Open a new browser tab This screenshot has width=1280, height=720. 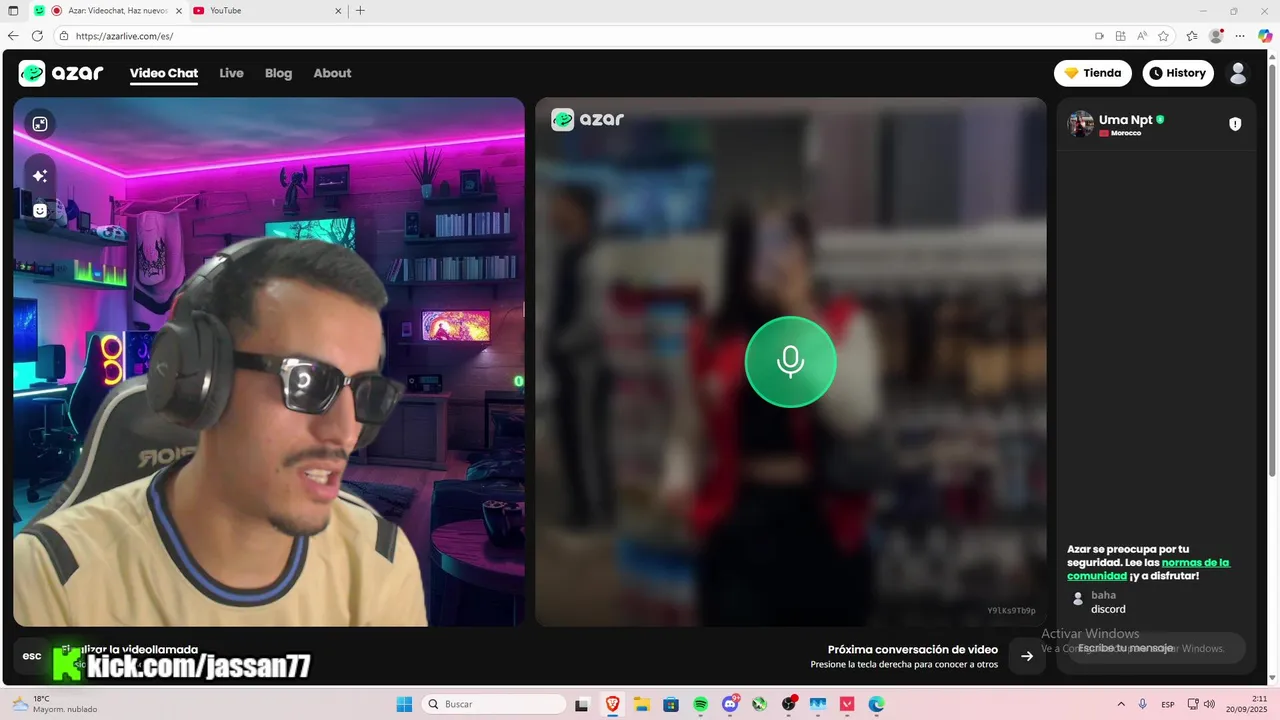pos(360,11)
